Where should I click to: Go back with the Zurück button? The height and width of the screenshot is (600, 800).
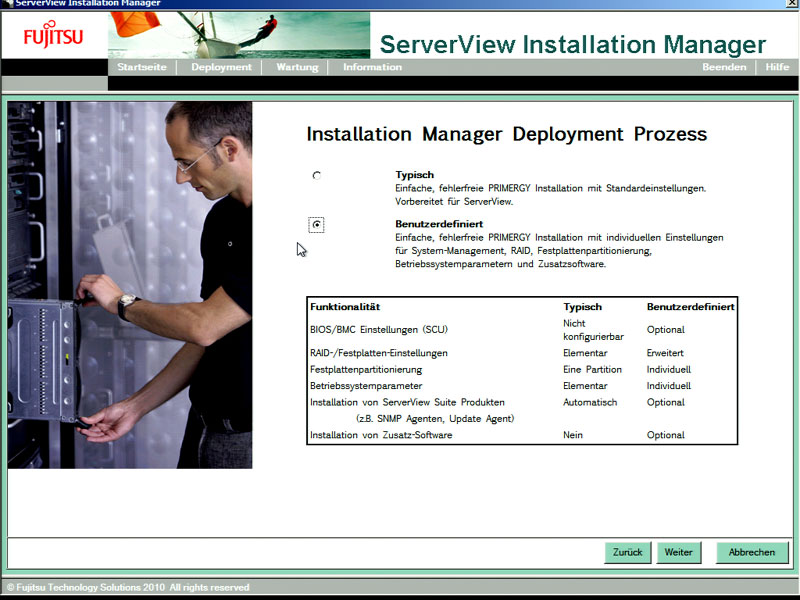(628, 552)
